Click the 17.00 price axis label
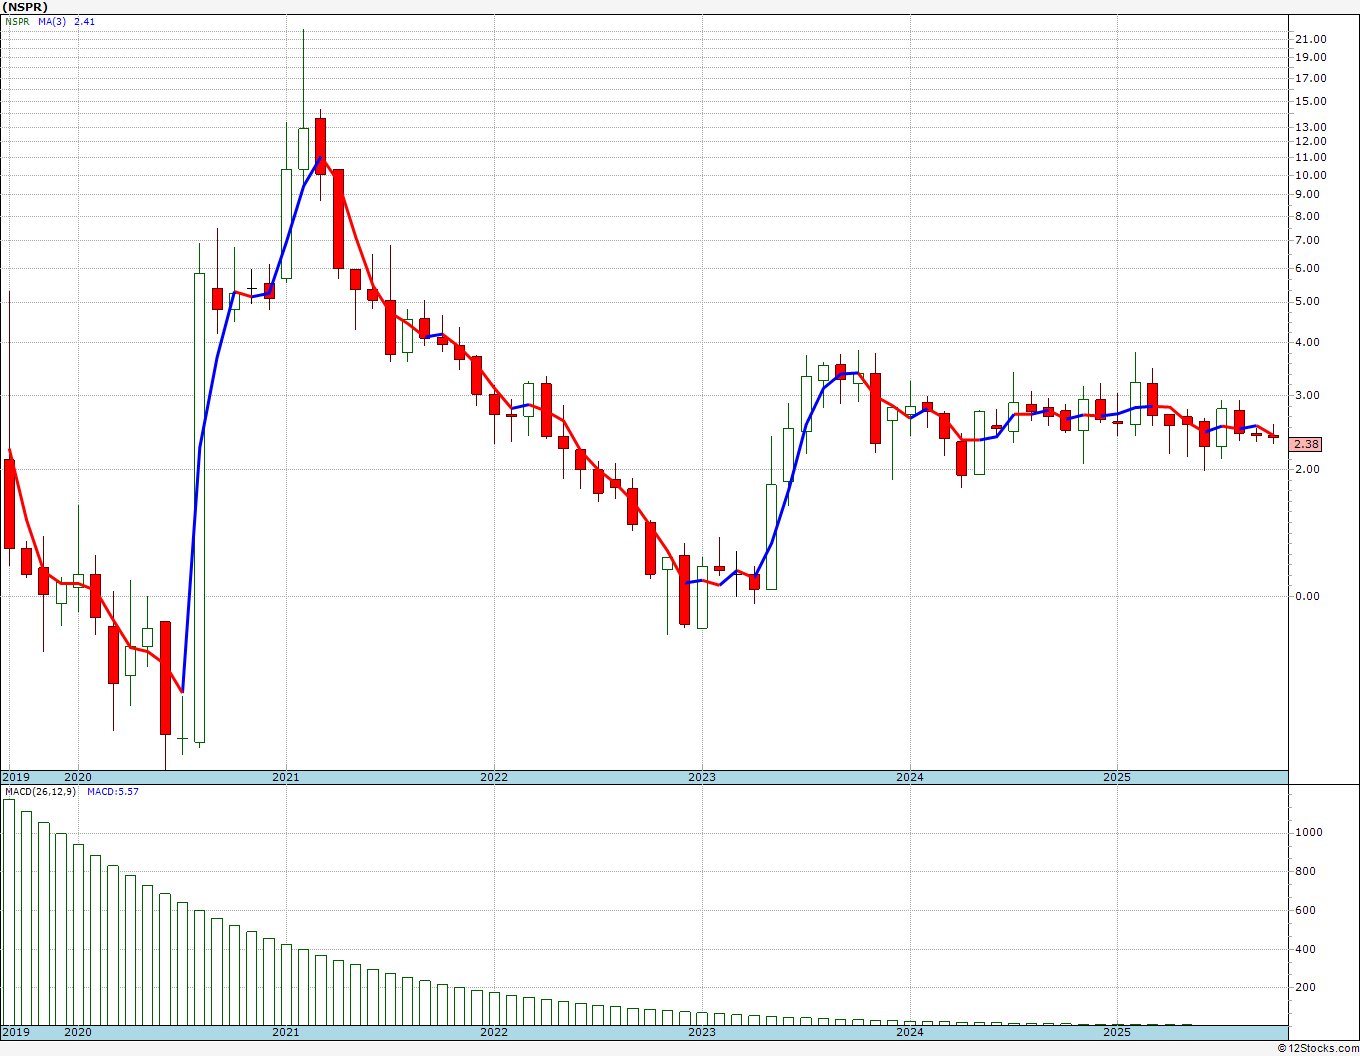The width and height of the screenshot is (1360, 1056). (x=1311, y=78)
